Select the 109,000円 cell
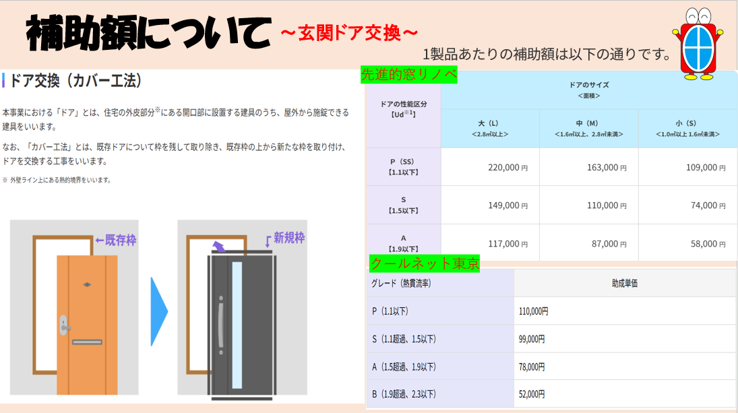Screen dimensions: 738x413 pos(688,167)
